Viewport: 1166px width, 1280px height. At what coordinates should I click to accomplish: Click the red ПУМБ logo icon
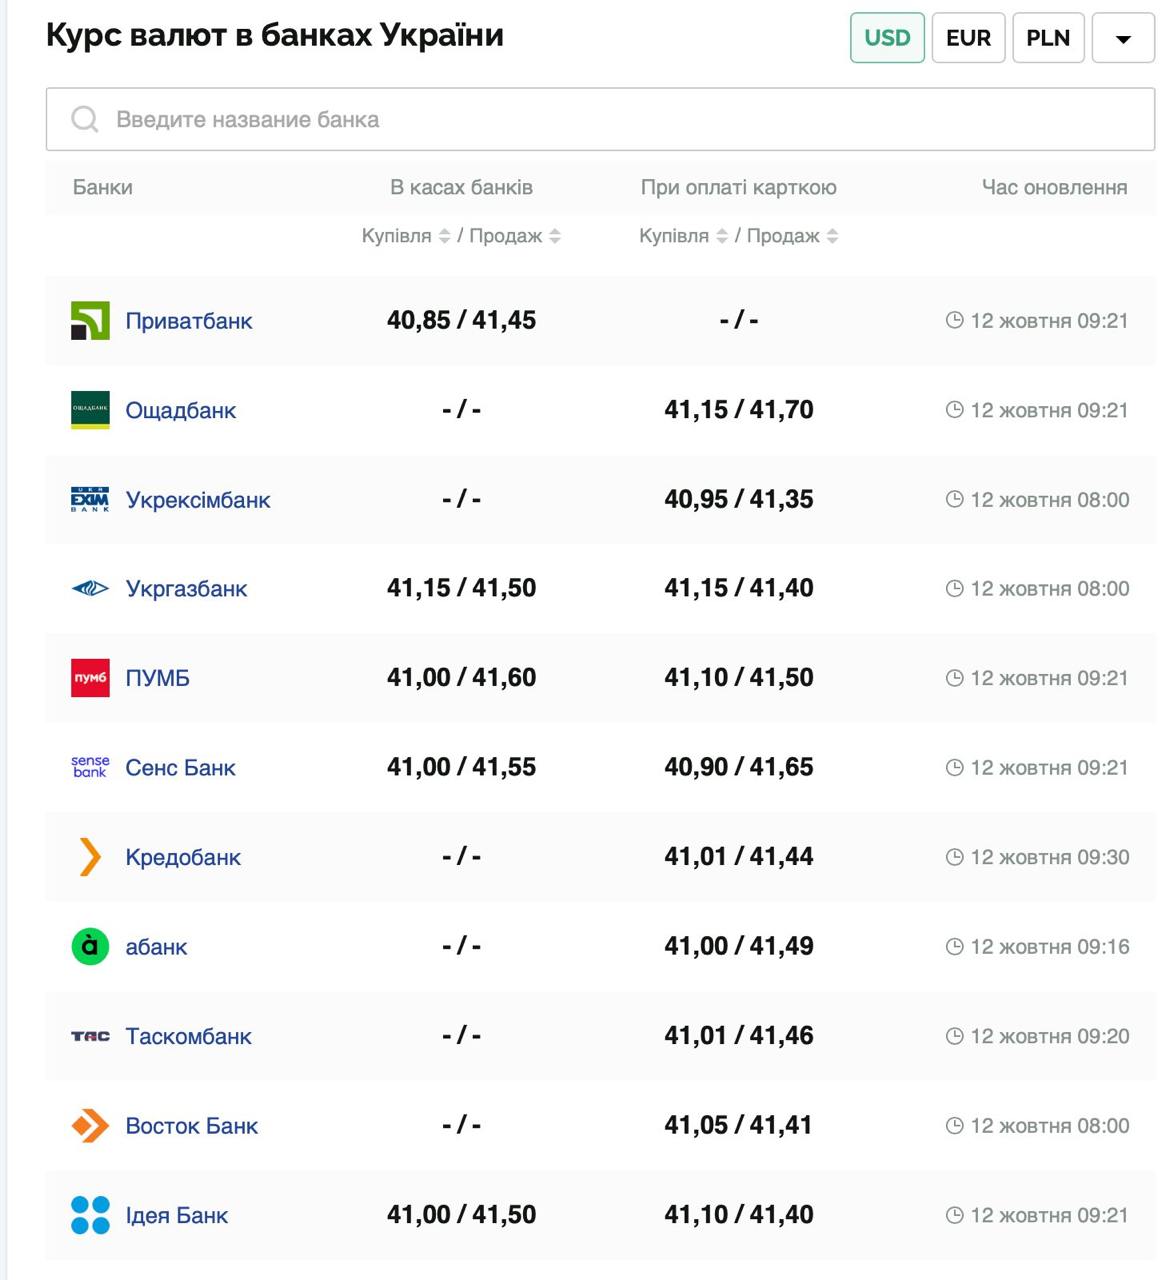tap(90, 678)
